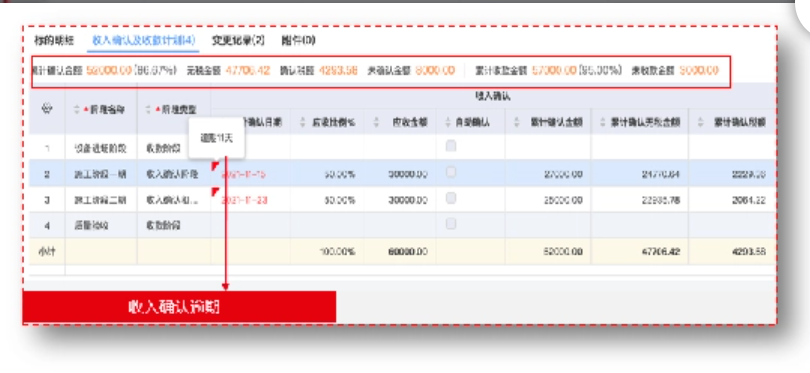Click the red overdue flag on row 3
The image size is (810, 373).
215,192
